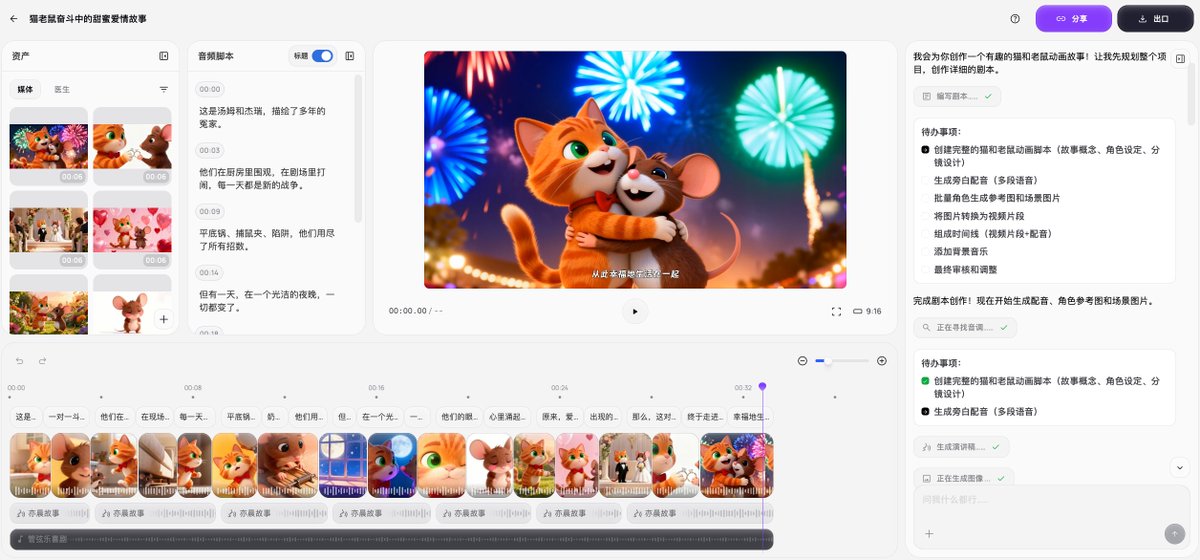Select the first 亦晨故事 narration audio clip
Screen dimensions: 1200x560
(x=50, y=513)
